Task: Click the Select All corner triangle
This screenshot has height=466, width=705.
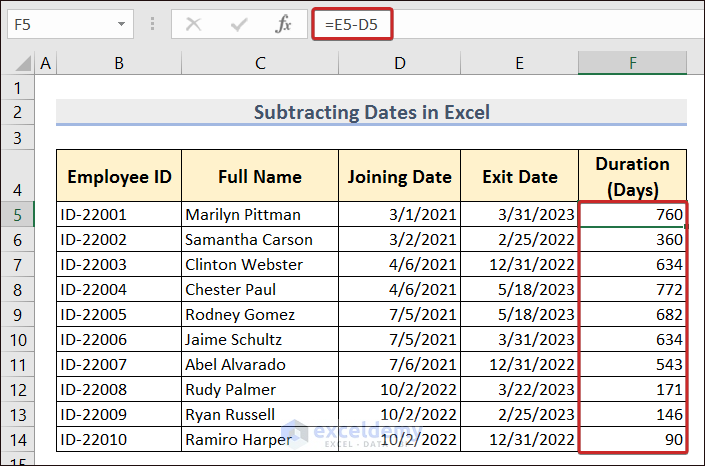Action: (18, 64)
